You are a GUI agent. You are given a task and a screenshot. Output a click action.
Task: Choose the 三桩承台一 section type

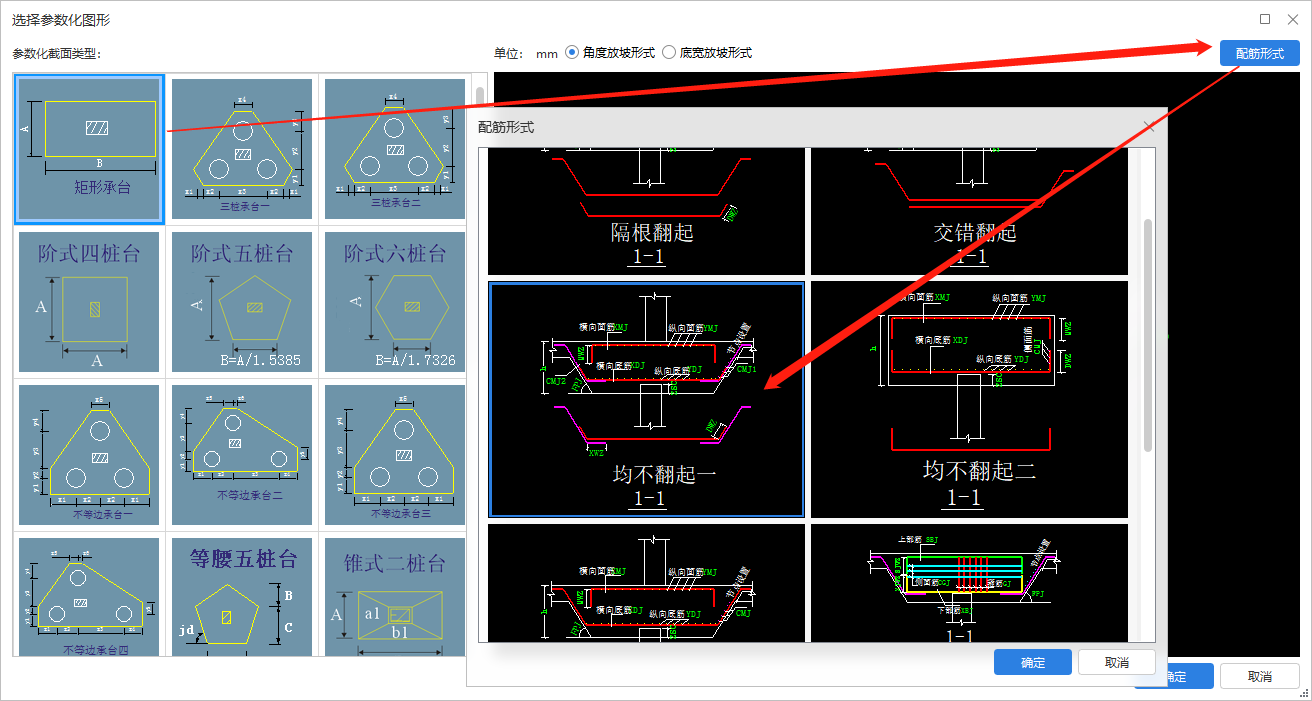pos(242,149)
